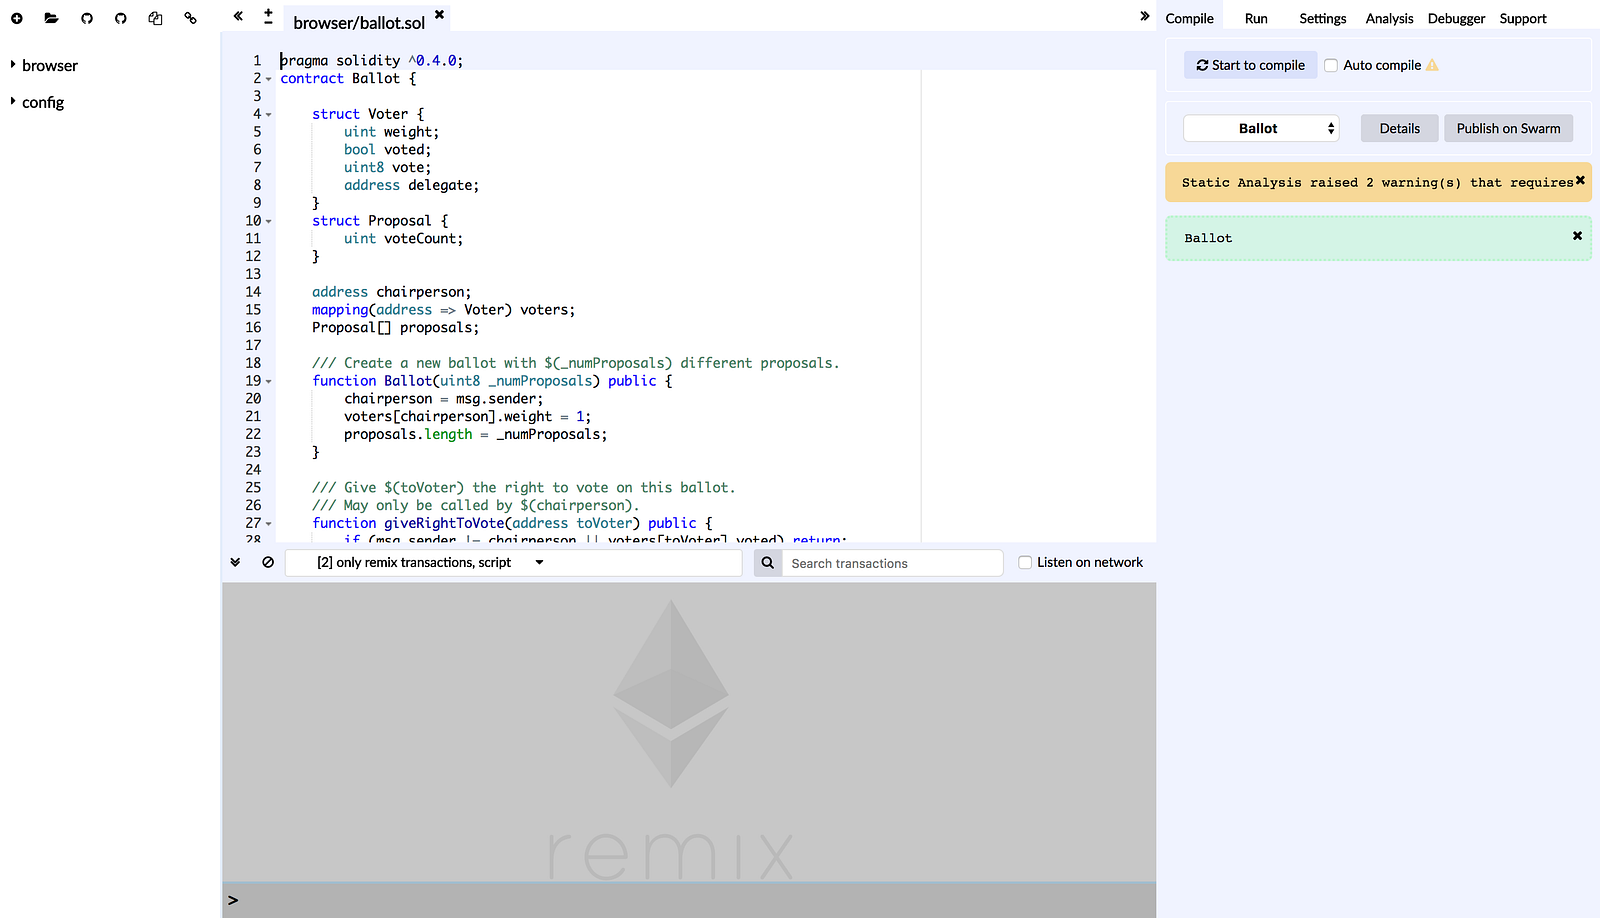Decrease editor font size with the minus icon
This screenshot has height=918, width=1600.
point(268,22)
